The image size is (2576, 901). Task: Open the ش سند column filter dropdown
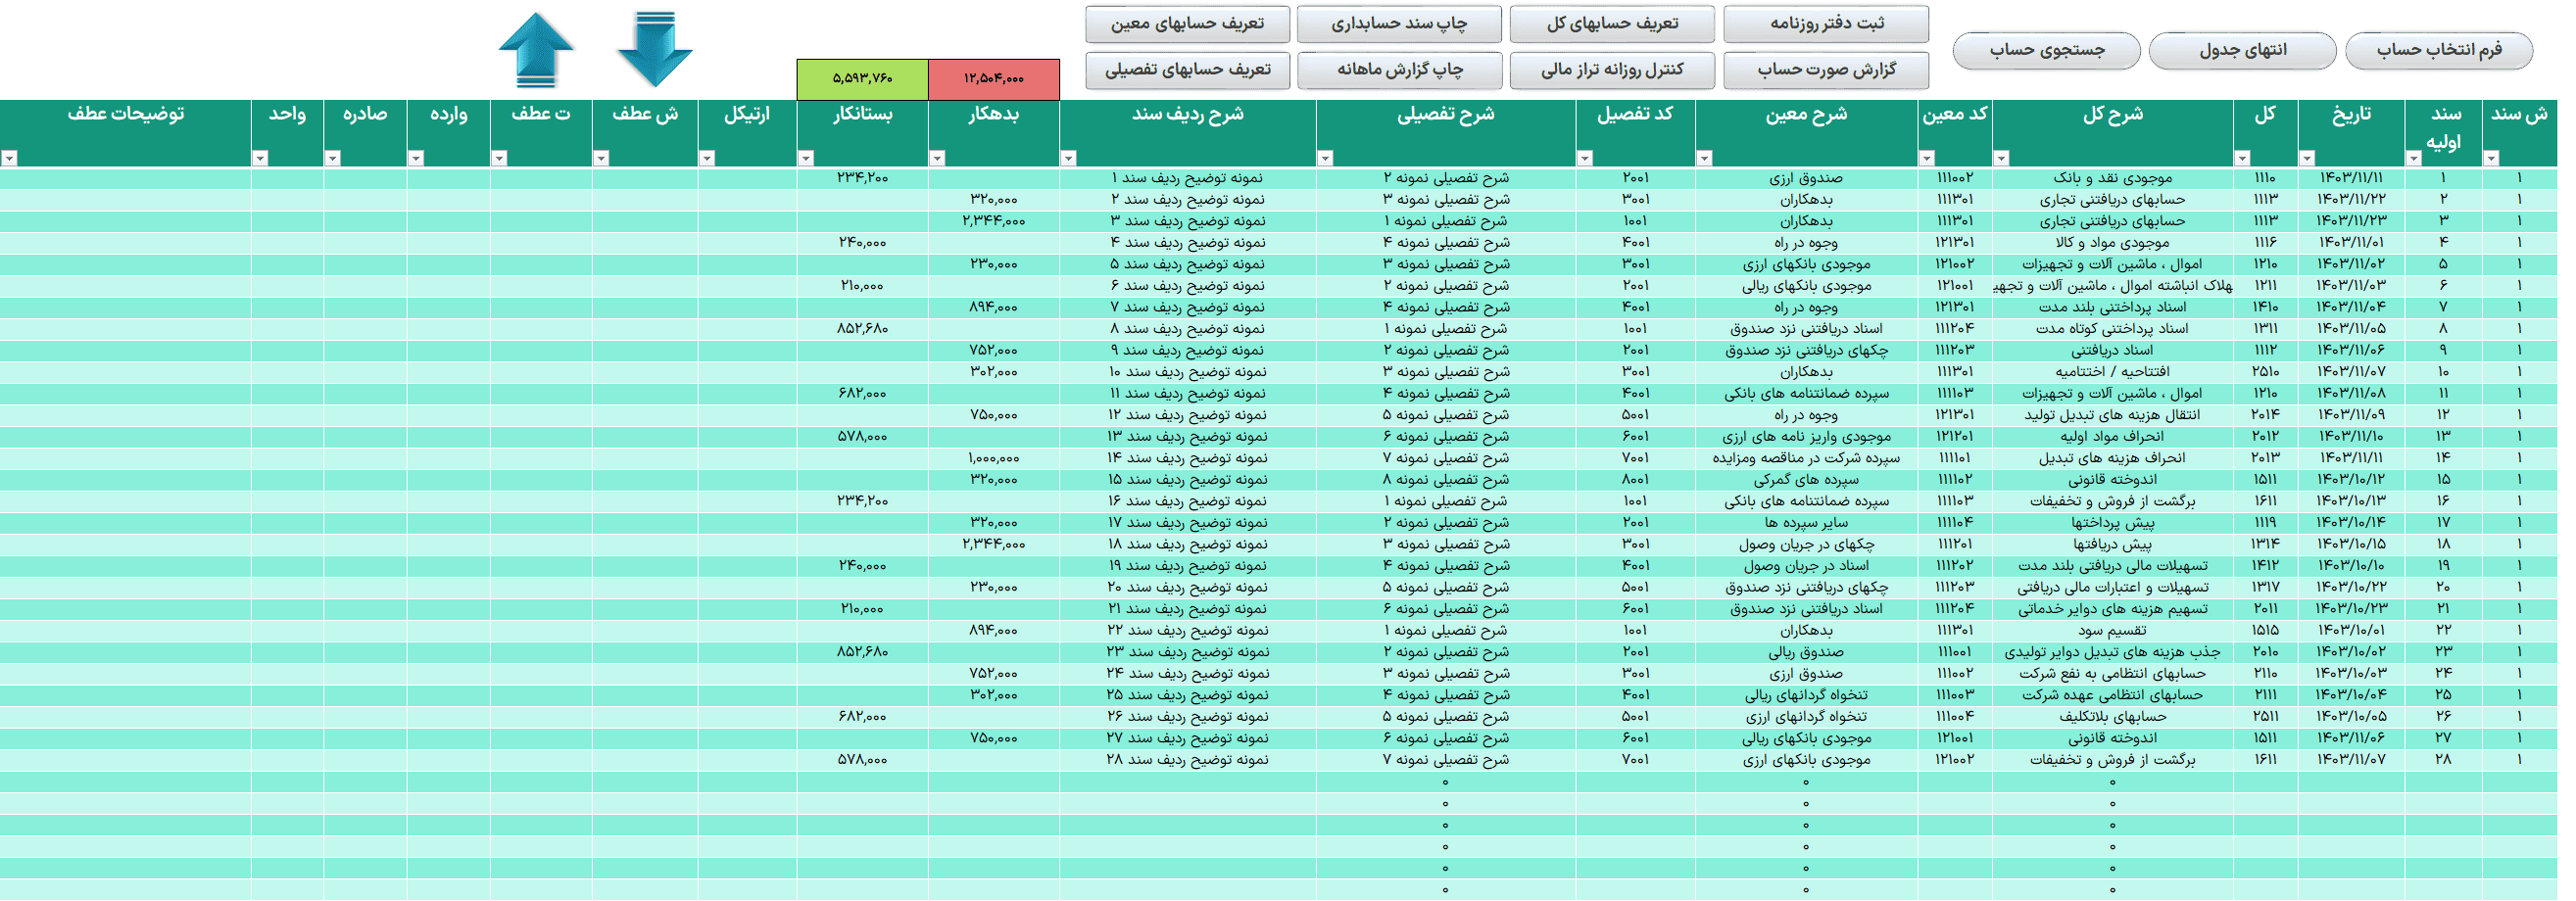point(2491,158)
